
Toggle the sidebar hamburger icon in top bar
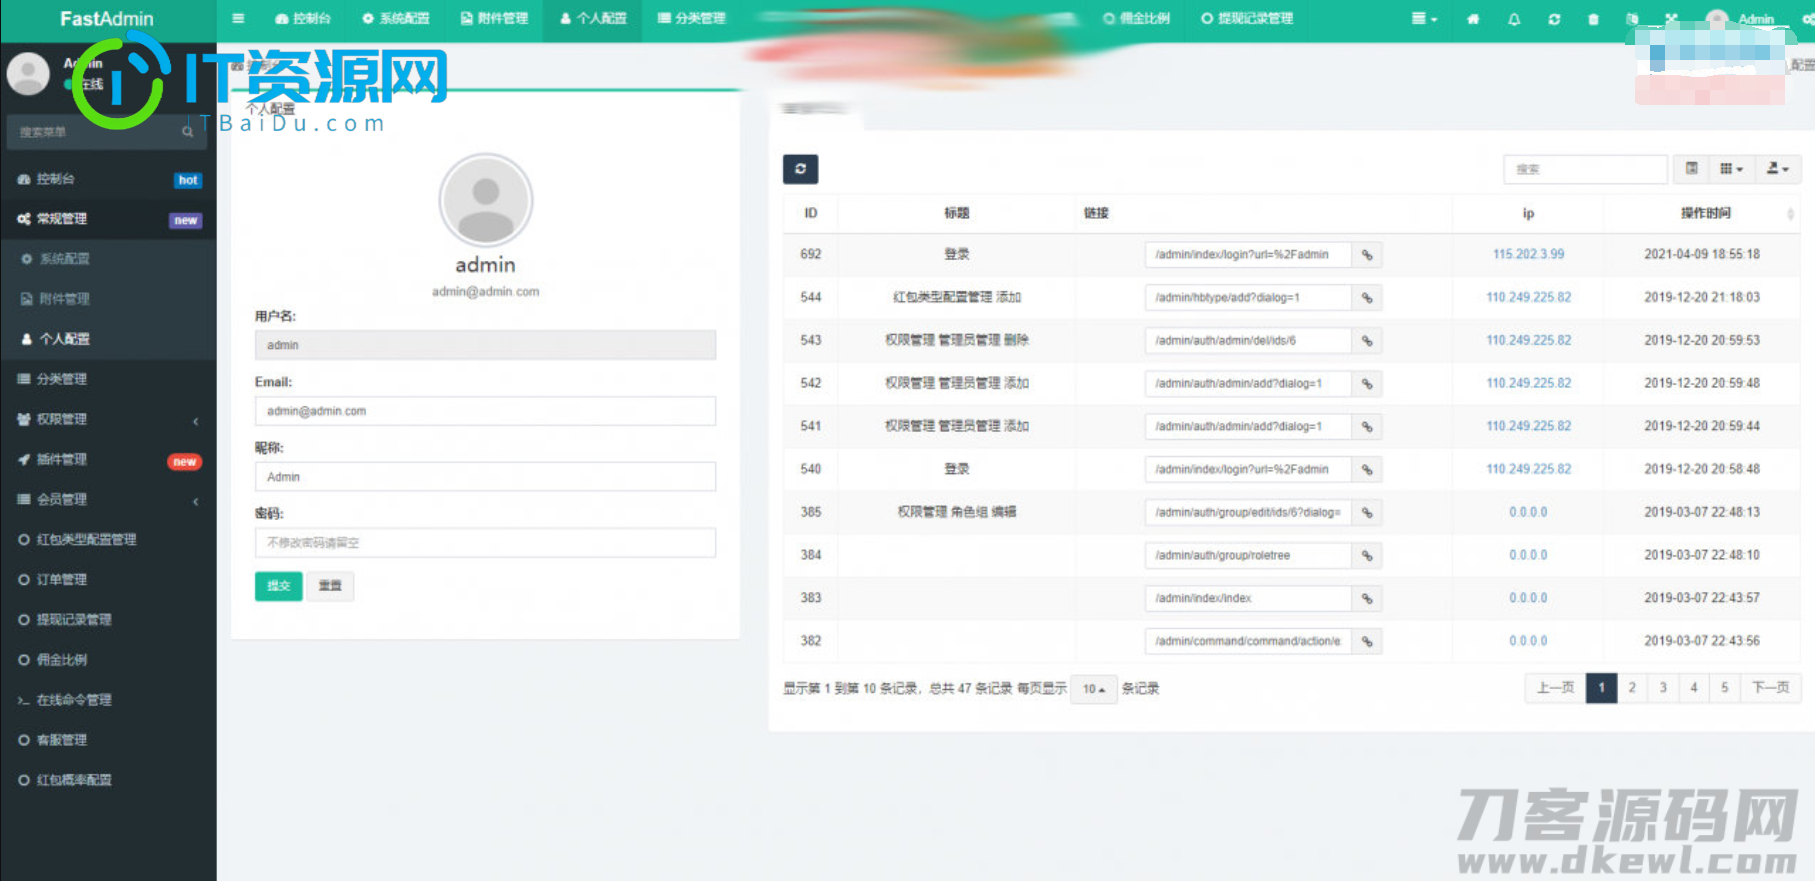[x=238, y=18]
